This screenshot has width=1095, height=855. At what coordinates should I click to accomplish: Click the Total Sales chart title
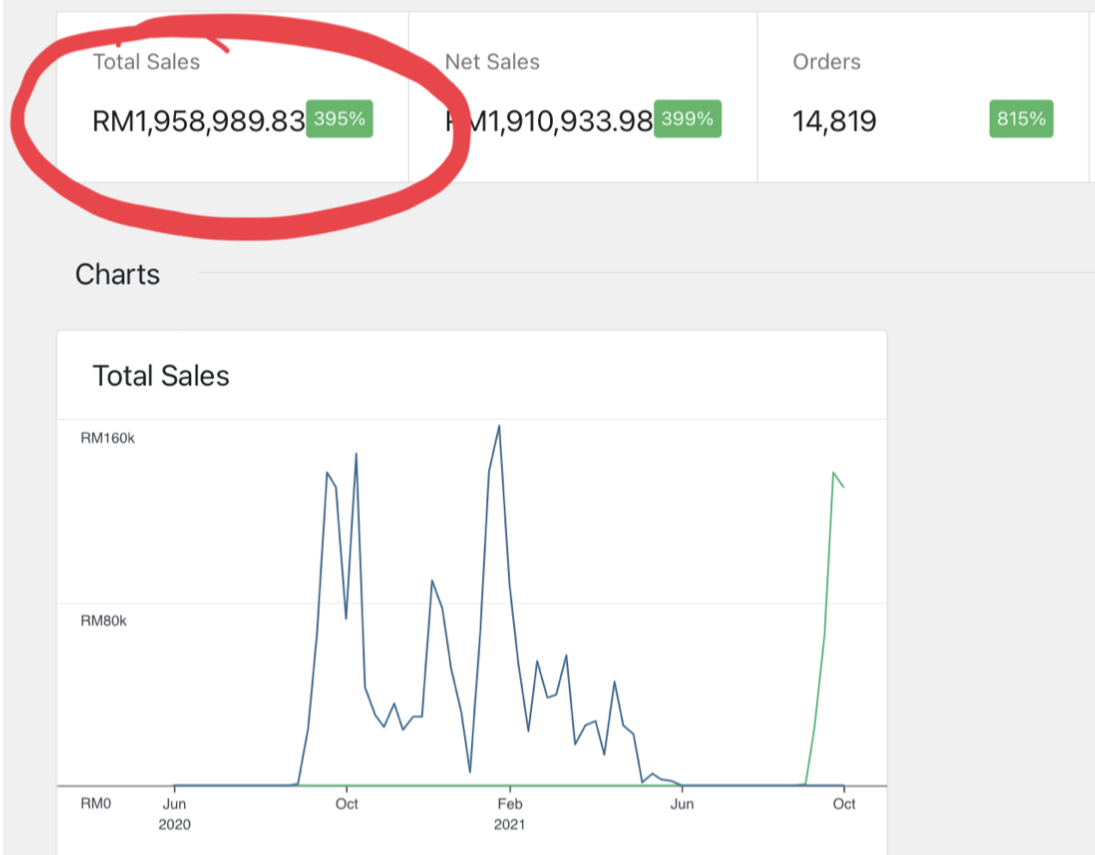161,376
